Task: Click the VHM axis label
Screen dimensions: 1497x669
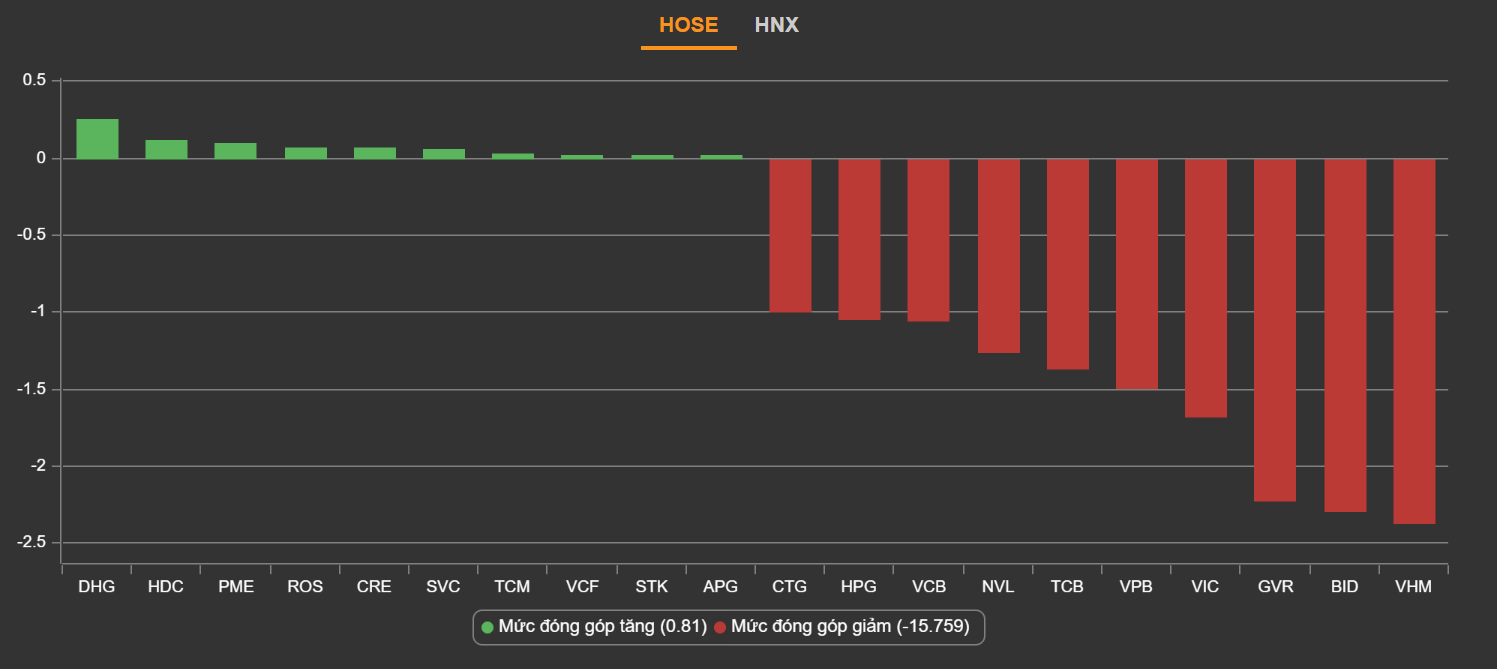Action: click(1413, 587)
